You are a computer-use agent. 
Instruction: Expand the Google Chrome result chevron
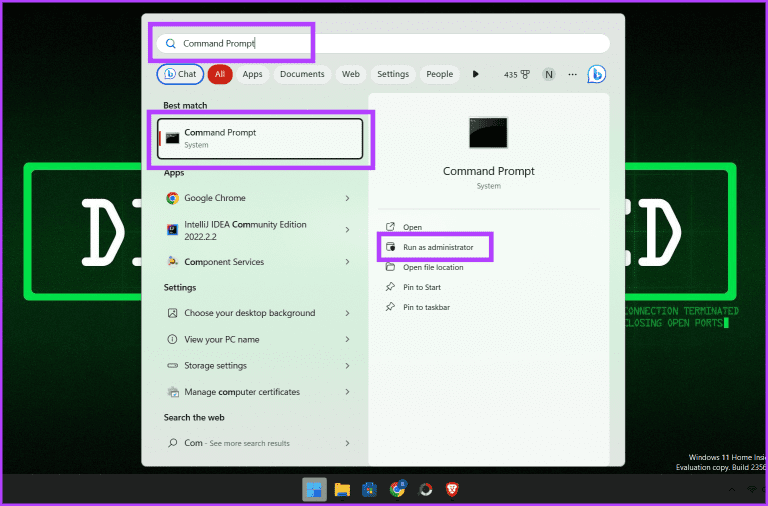click(347, 198)
